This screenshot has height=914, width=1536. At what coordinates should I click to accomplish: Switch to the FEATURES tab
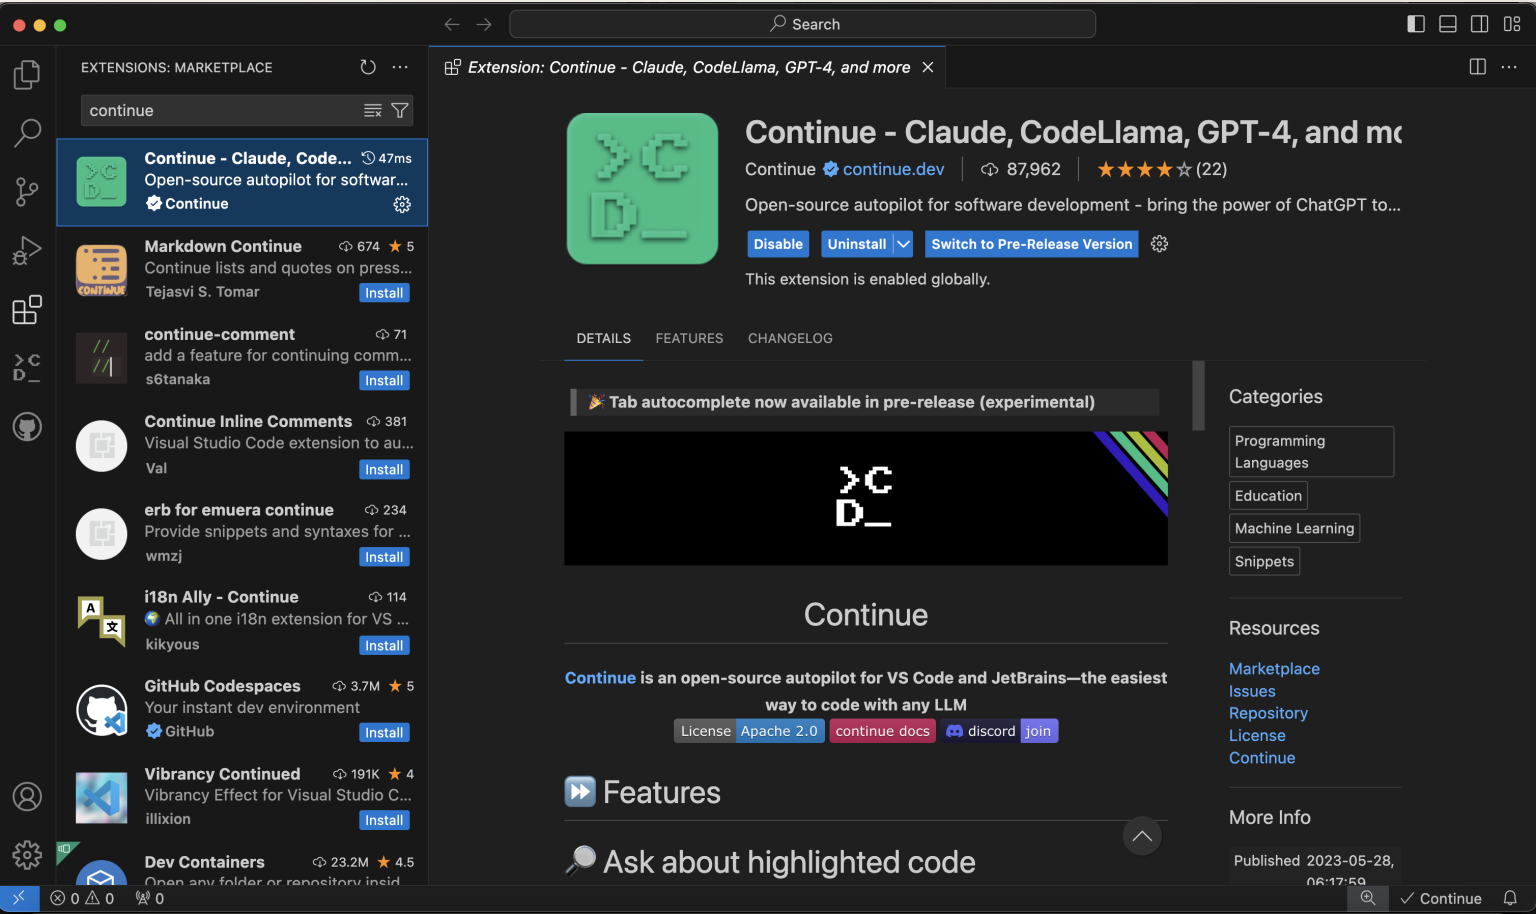[x=689, y=338]
